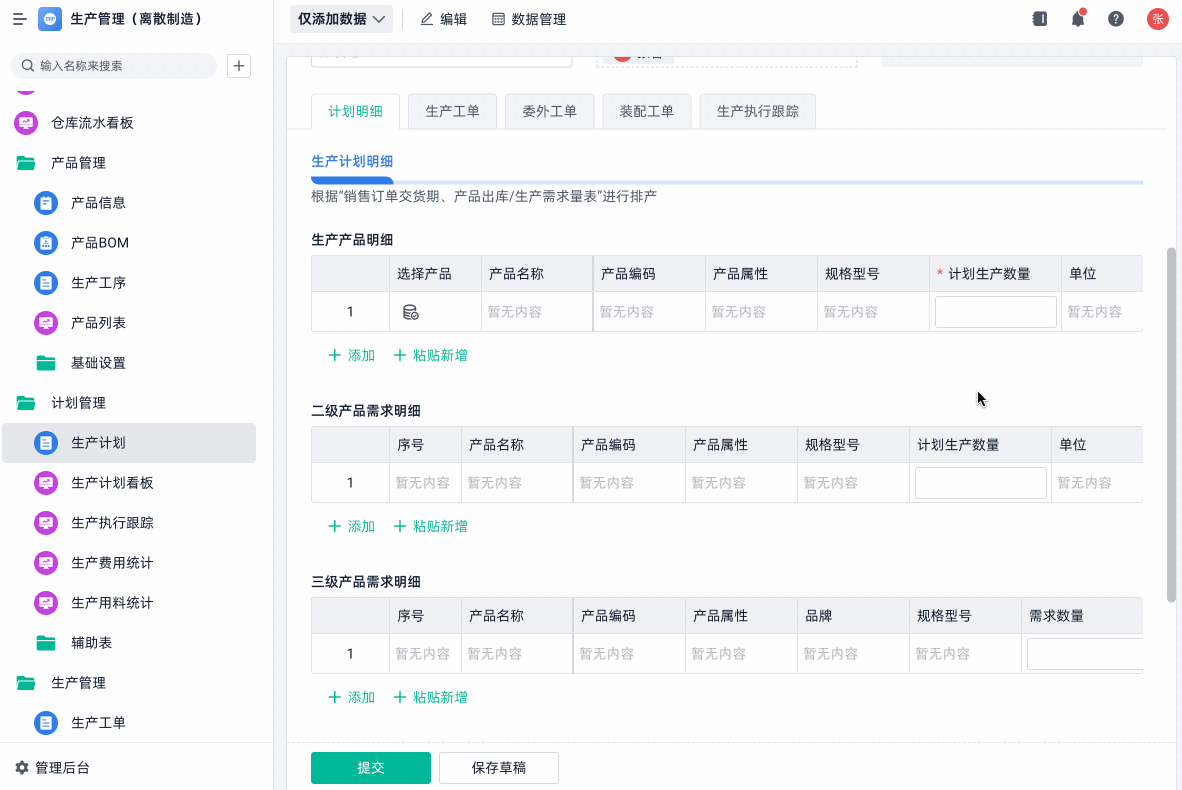Switch to the 生产执行跟踪 tab
This screenshot has width=1182, height=790.
[x=757, y=111]
